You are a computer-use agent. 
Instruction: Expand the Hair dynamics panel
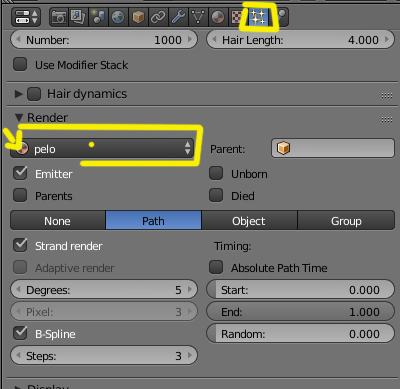(x=18, y=94)
